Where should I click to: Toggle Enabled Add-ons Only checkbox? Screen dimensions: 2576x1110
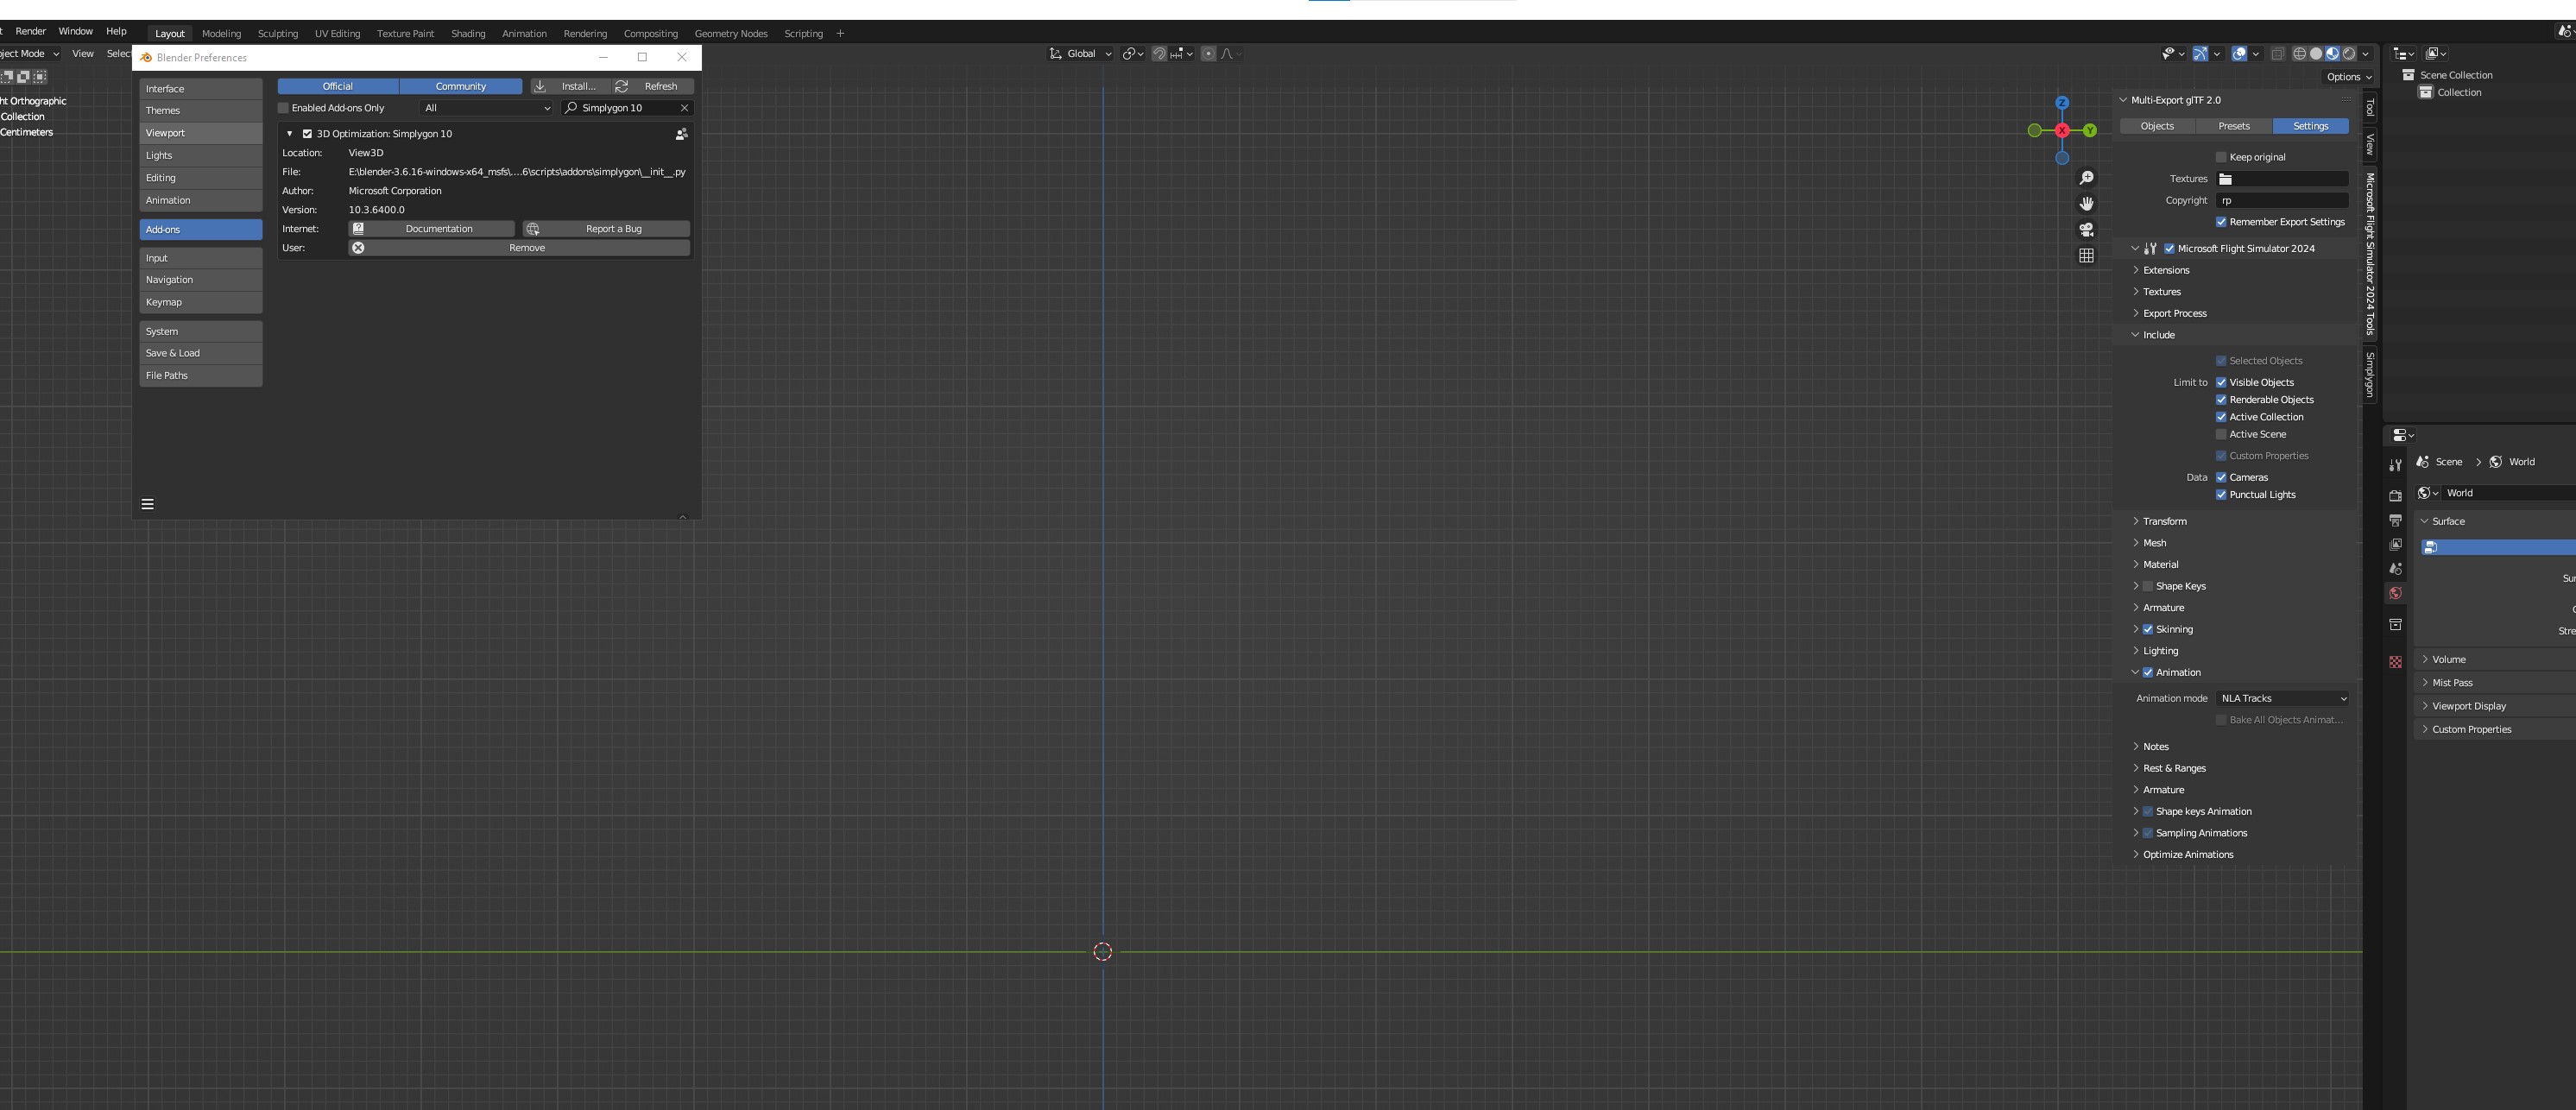(284, 108)
